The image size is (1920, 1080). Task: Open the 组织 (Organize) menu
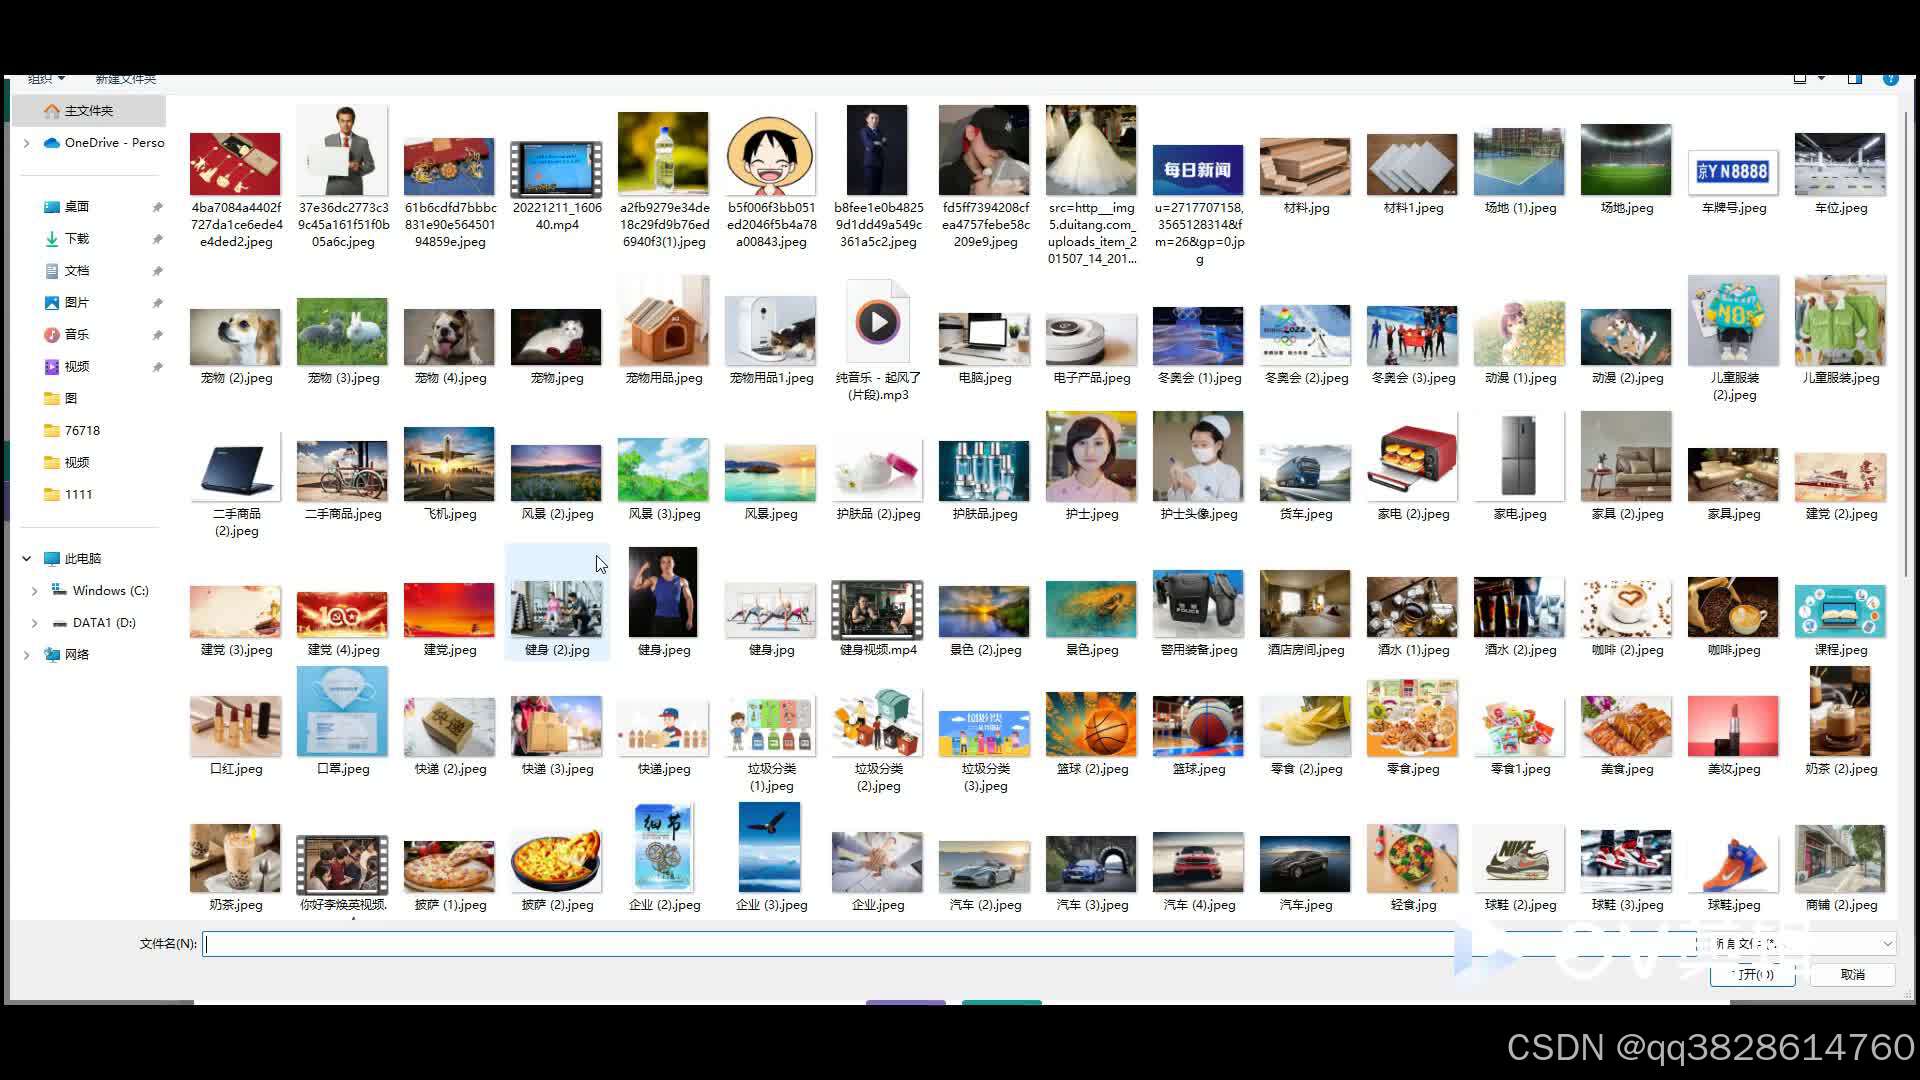click(45, 79)
